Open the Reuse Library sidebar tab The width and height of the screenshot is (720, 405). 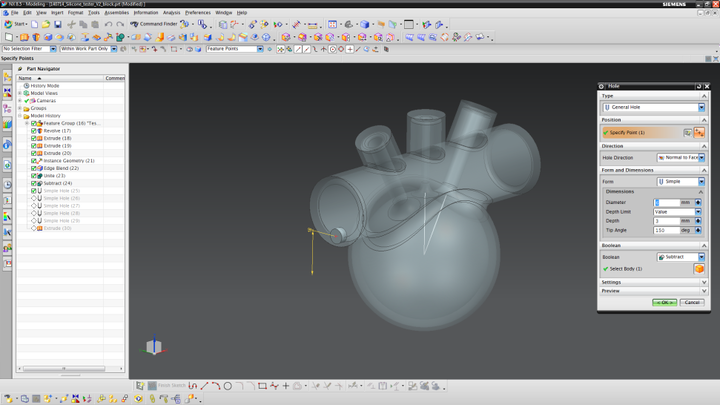(7, 124)
